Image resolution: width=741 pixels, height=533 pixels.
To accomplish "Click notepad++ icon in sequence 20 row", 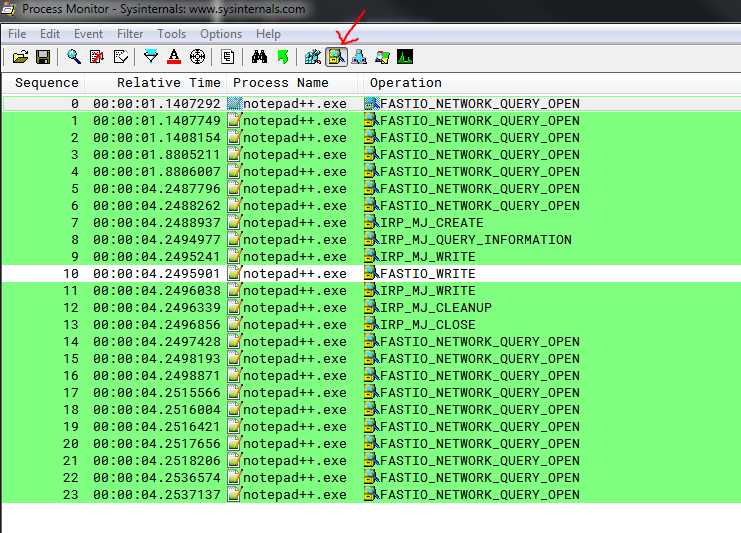I will pyautogui.click(x=234, y=444).
